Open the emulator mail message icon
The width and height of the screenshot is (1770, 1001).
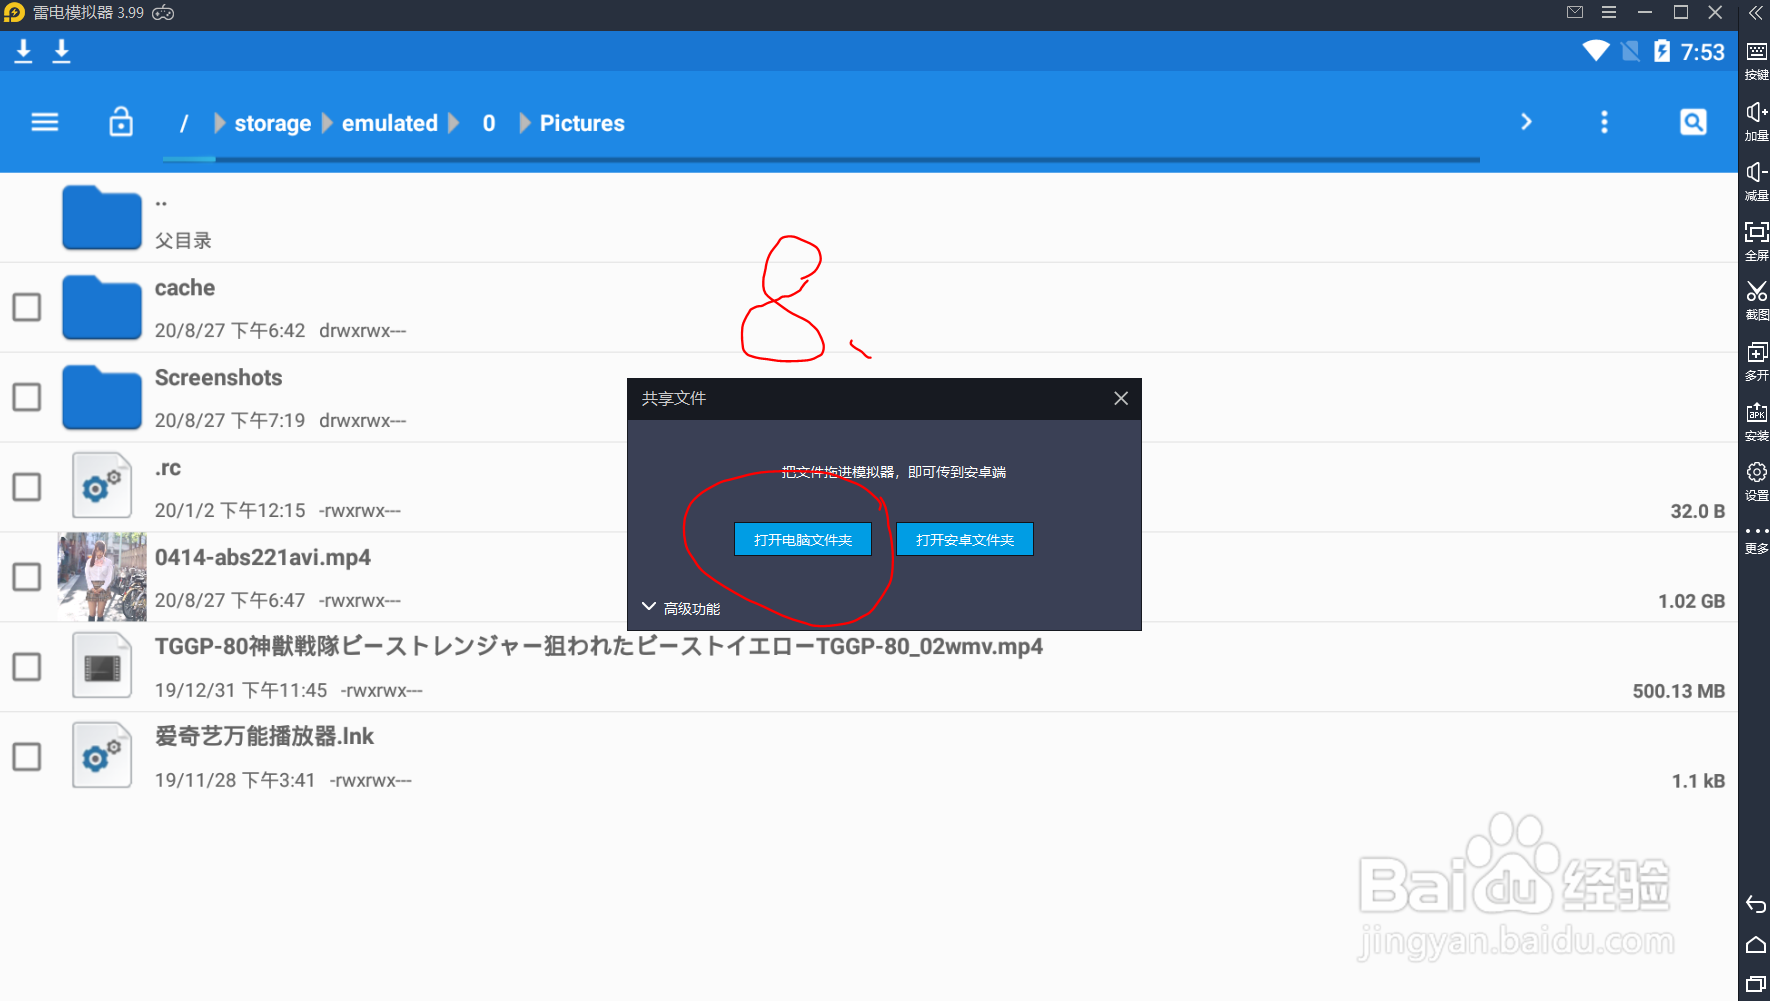point(1575,12)
